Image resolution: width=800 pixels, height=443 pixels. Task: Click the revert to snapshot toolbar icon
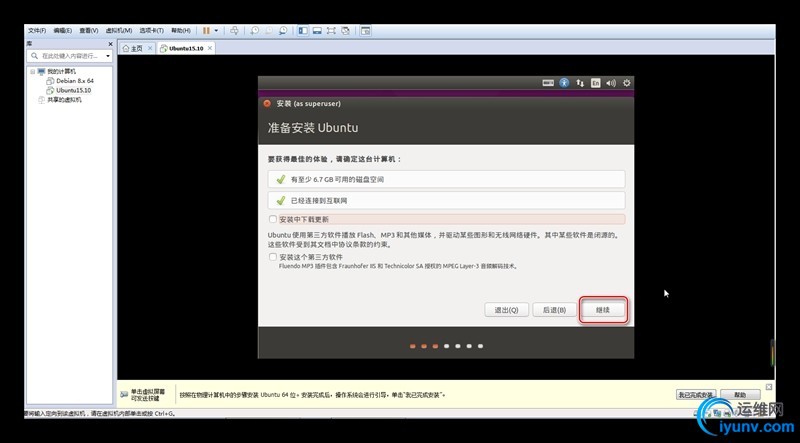(x=268, y=31)
